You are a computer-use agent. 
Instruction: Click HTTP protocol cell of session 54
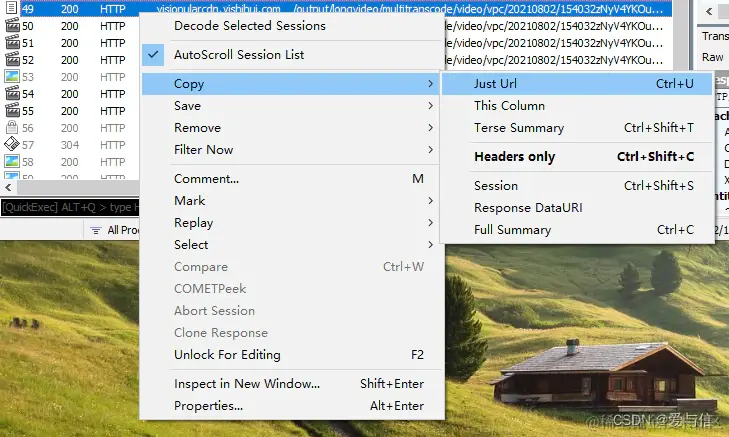113,94
